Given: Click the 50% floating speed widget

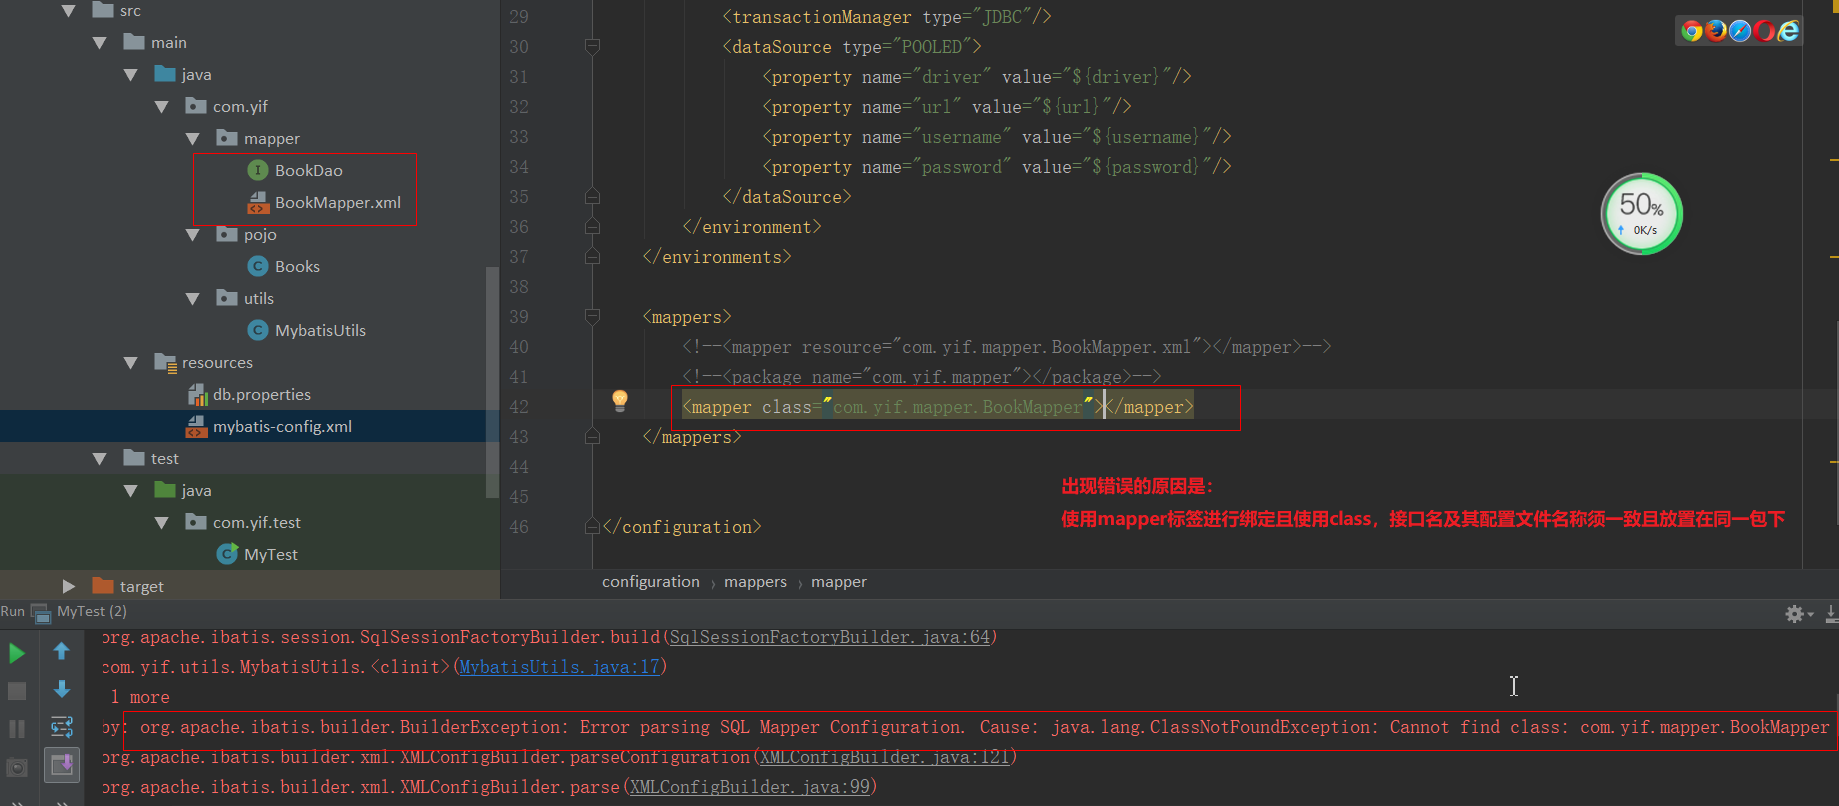Looking at the screenshot, I should [x=1642, y=214].
